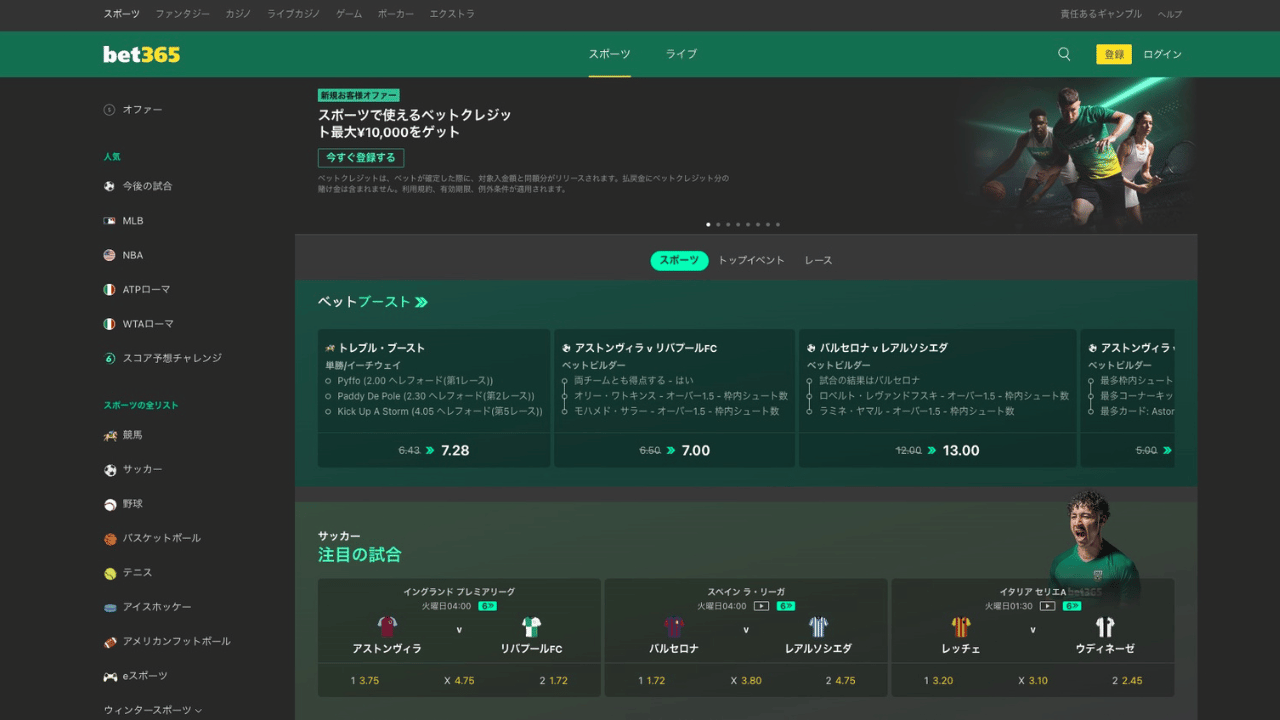Click the soccer ball icon beside 今後の試合
Image resolution: width=1280 pixels, height=720 pixels.
pos(110,186)
